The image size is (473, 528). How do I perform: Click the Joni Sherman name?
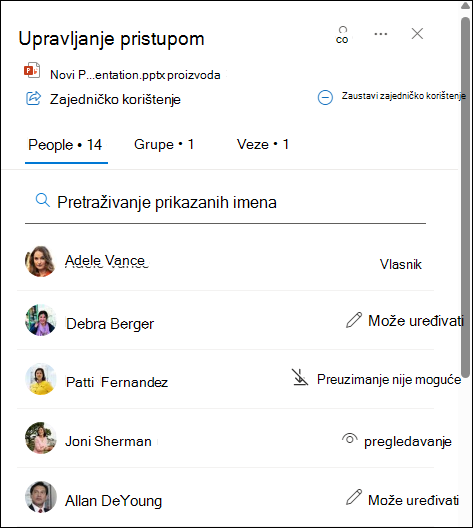click(x=108, y=441)
